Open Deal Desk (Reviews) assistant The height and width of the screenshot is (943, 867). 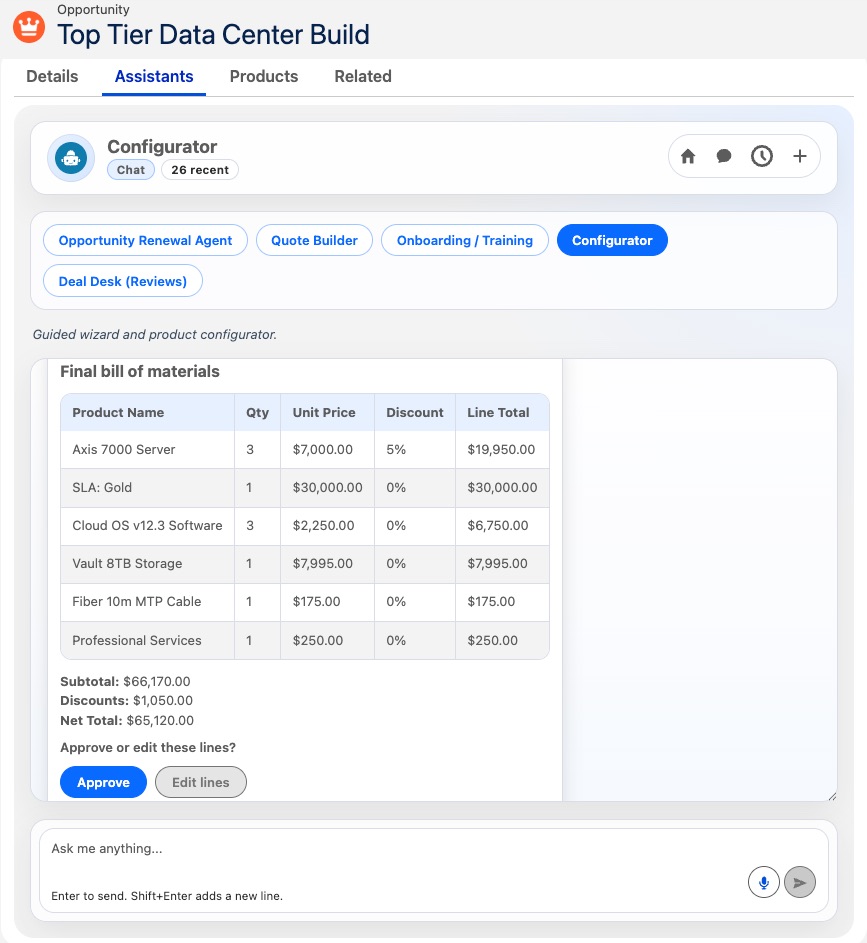pos(123,281)
